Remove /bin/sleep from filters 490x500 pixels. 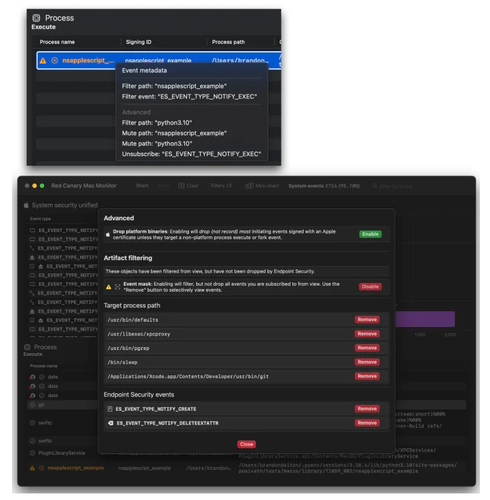[367, 362]
